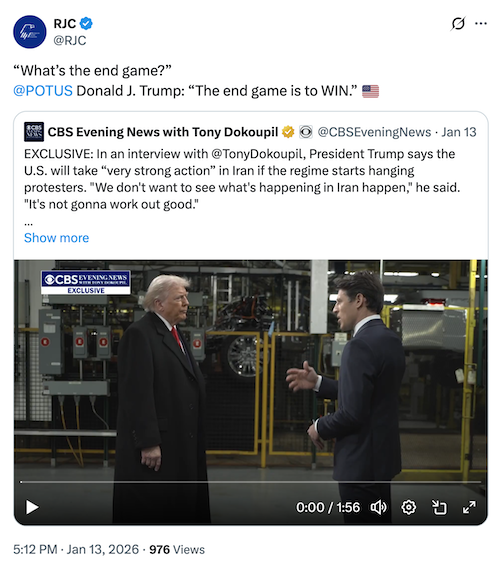
Task: Expand quoted post with Show more
Action: pyautogui.click(x=56, y=238)
